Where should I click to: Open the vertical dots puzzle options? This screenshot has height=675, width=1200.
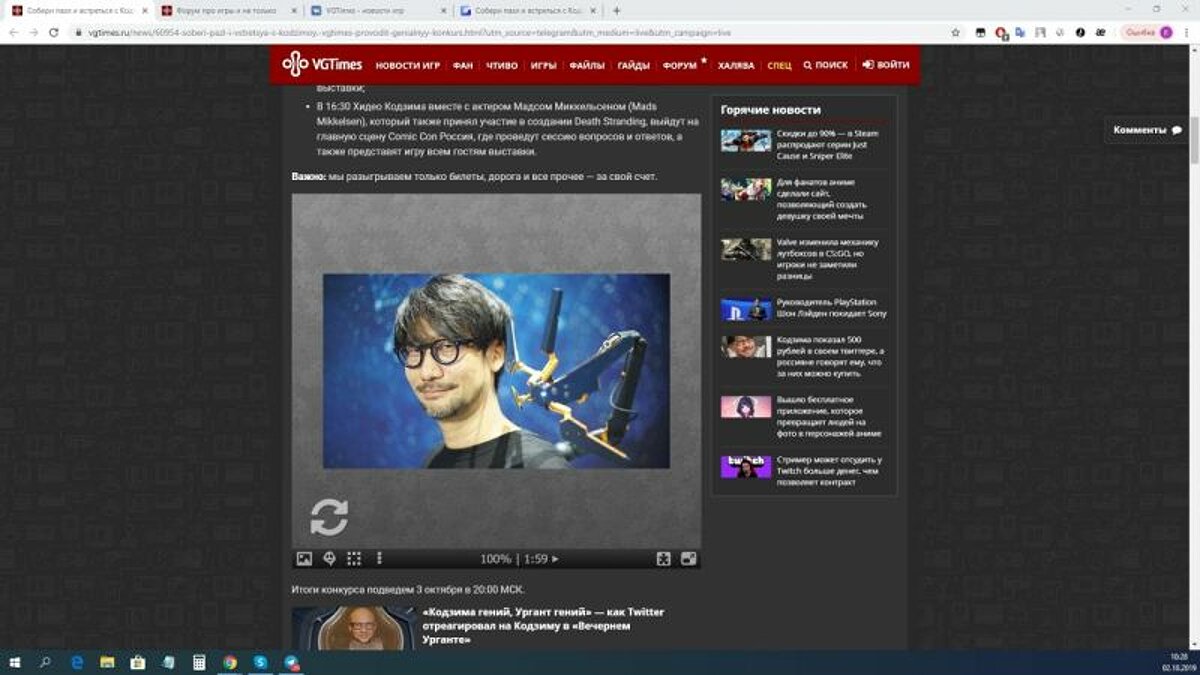[x=379, y=559]
